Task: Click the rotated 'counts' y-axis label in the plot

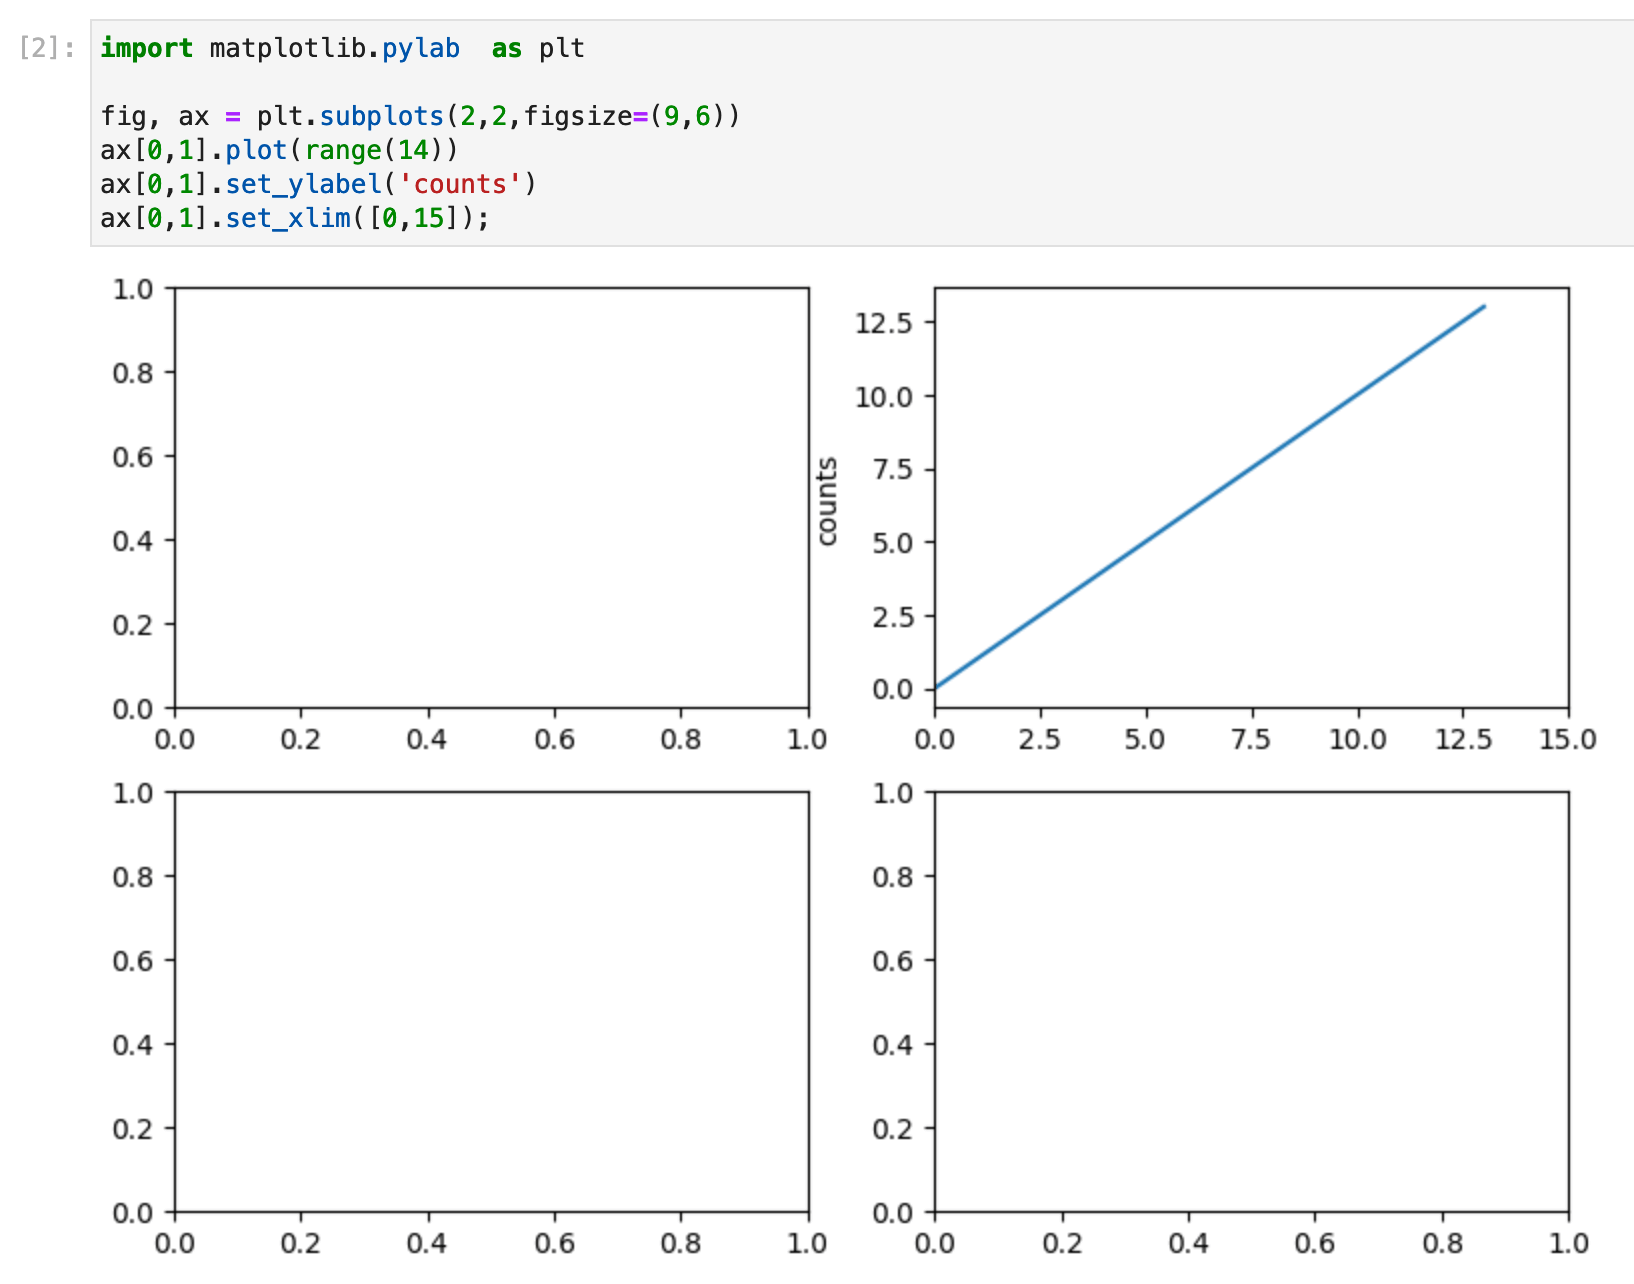Action: coord(827,501)
